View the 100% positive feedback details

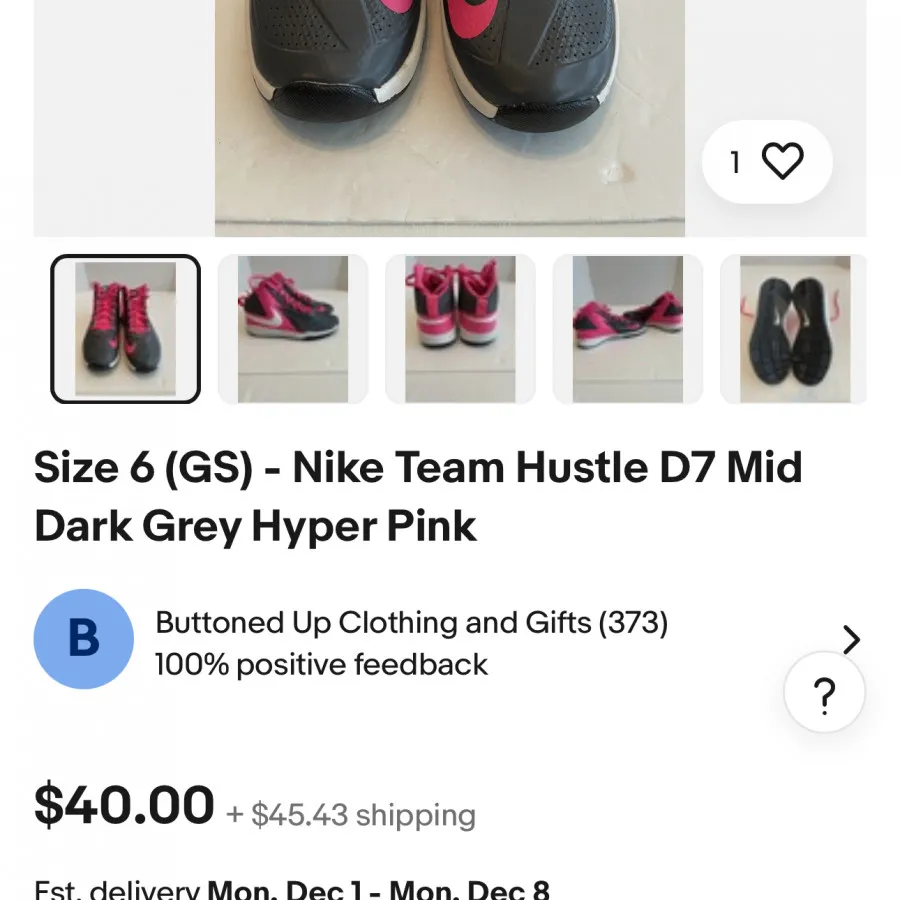coord(322,664)
